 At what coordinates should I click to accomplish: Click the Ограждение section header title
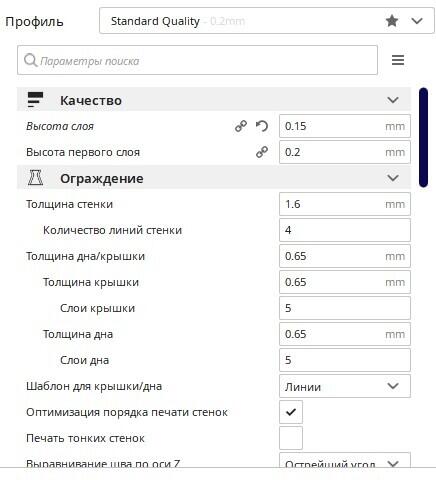tap(102, 179)
